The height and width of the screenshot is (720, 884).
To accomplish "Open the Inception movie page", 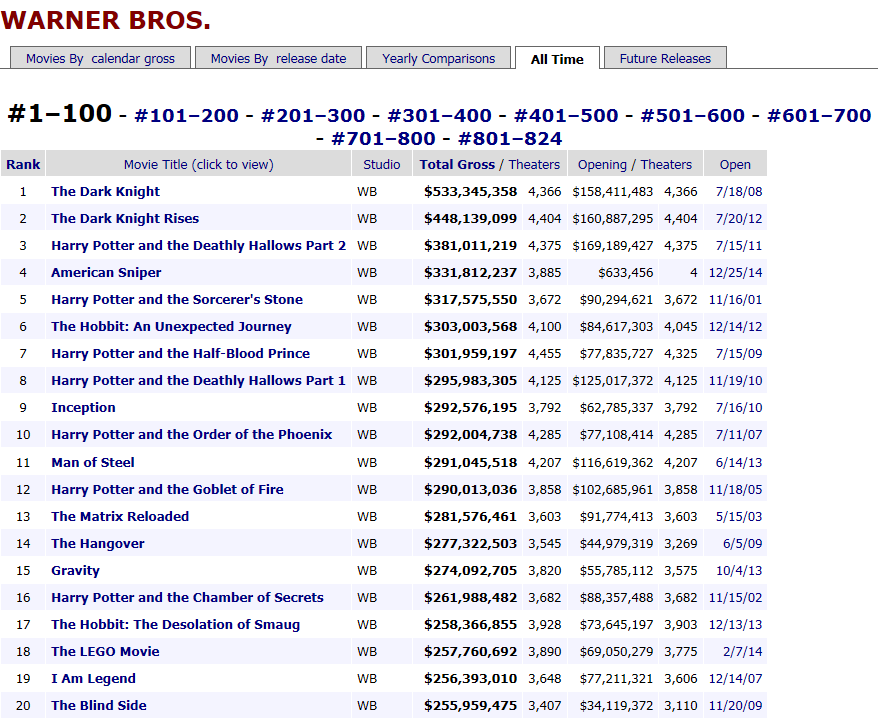I will point(83,408).
